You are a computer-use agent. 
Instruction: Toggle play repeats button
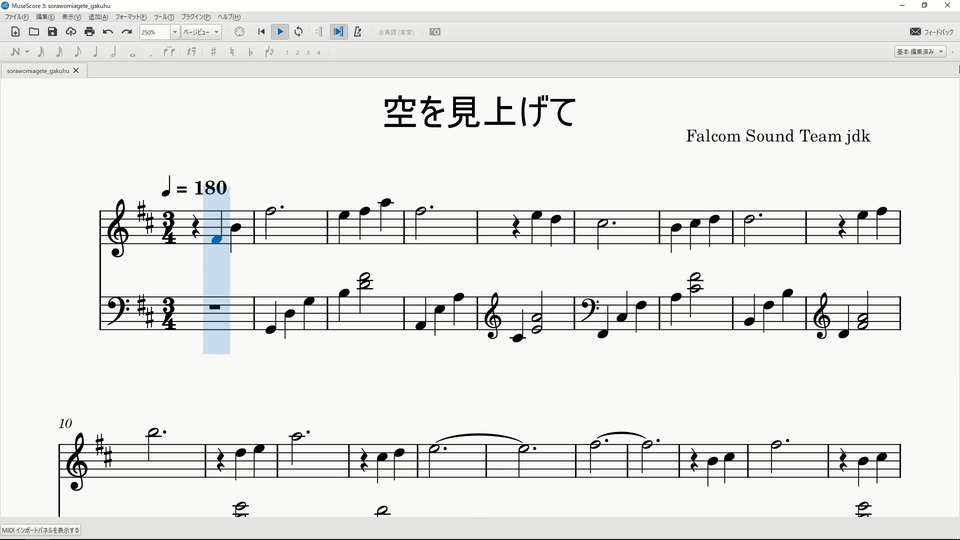pyautogui.click(x=319, y=32)
